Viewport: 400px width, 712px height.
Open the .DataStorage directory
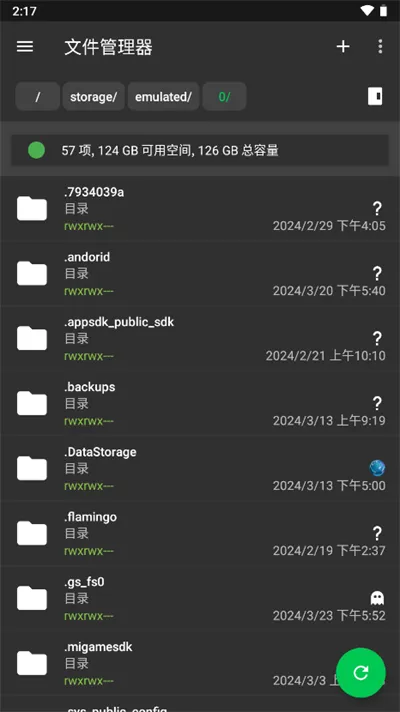click(200, 469)
